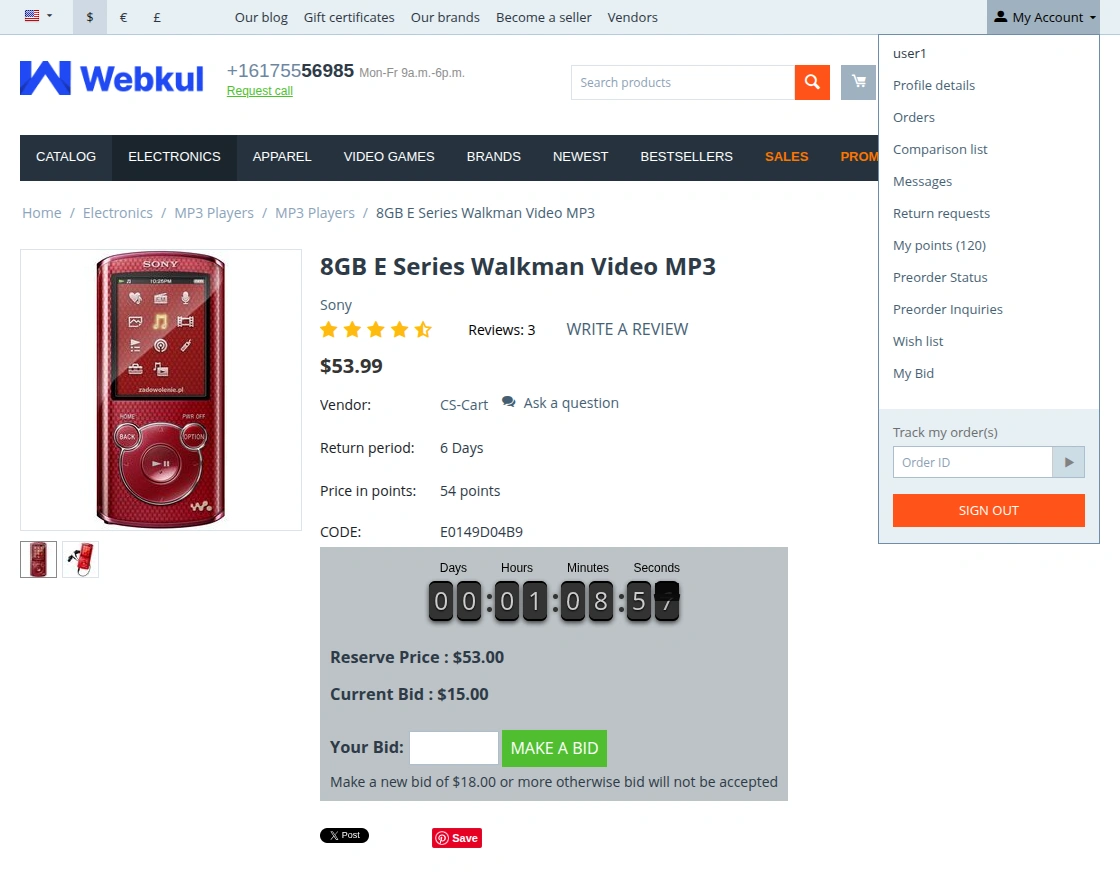Click the Ask a question chat icon
The height and width of the screenshot is (880, 1120).
(x=509, y=402)
